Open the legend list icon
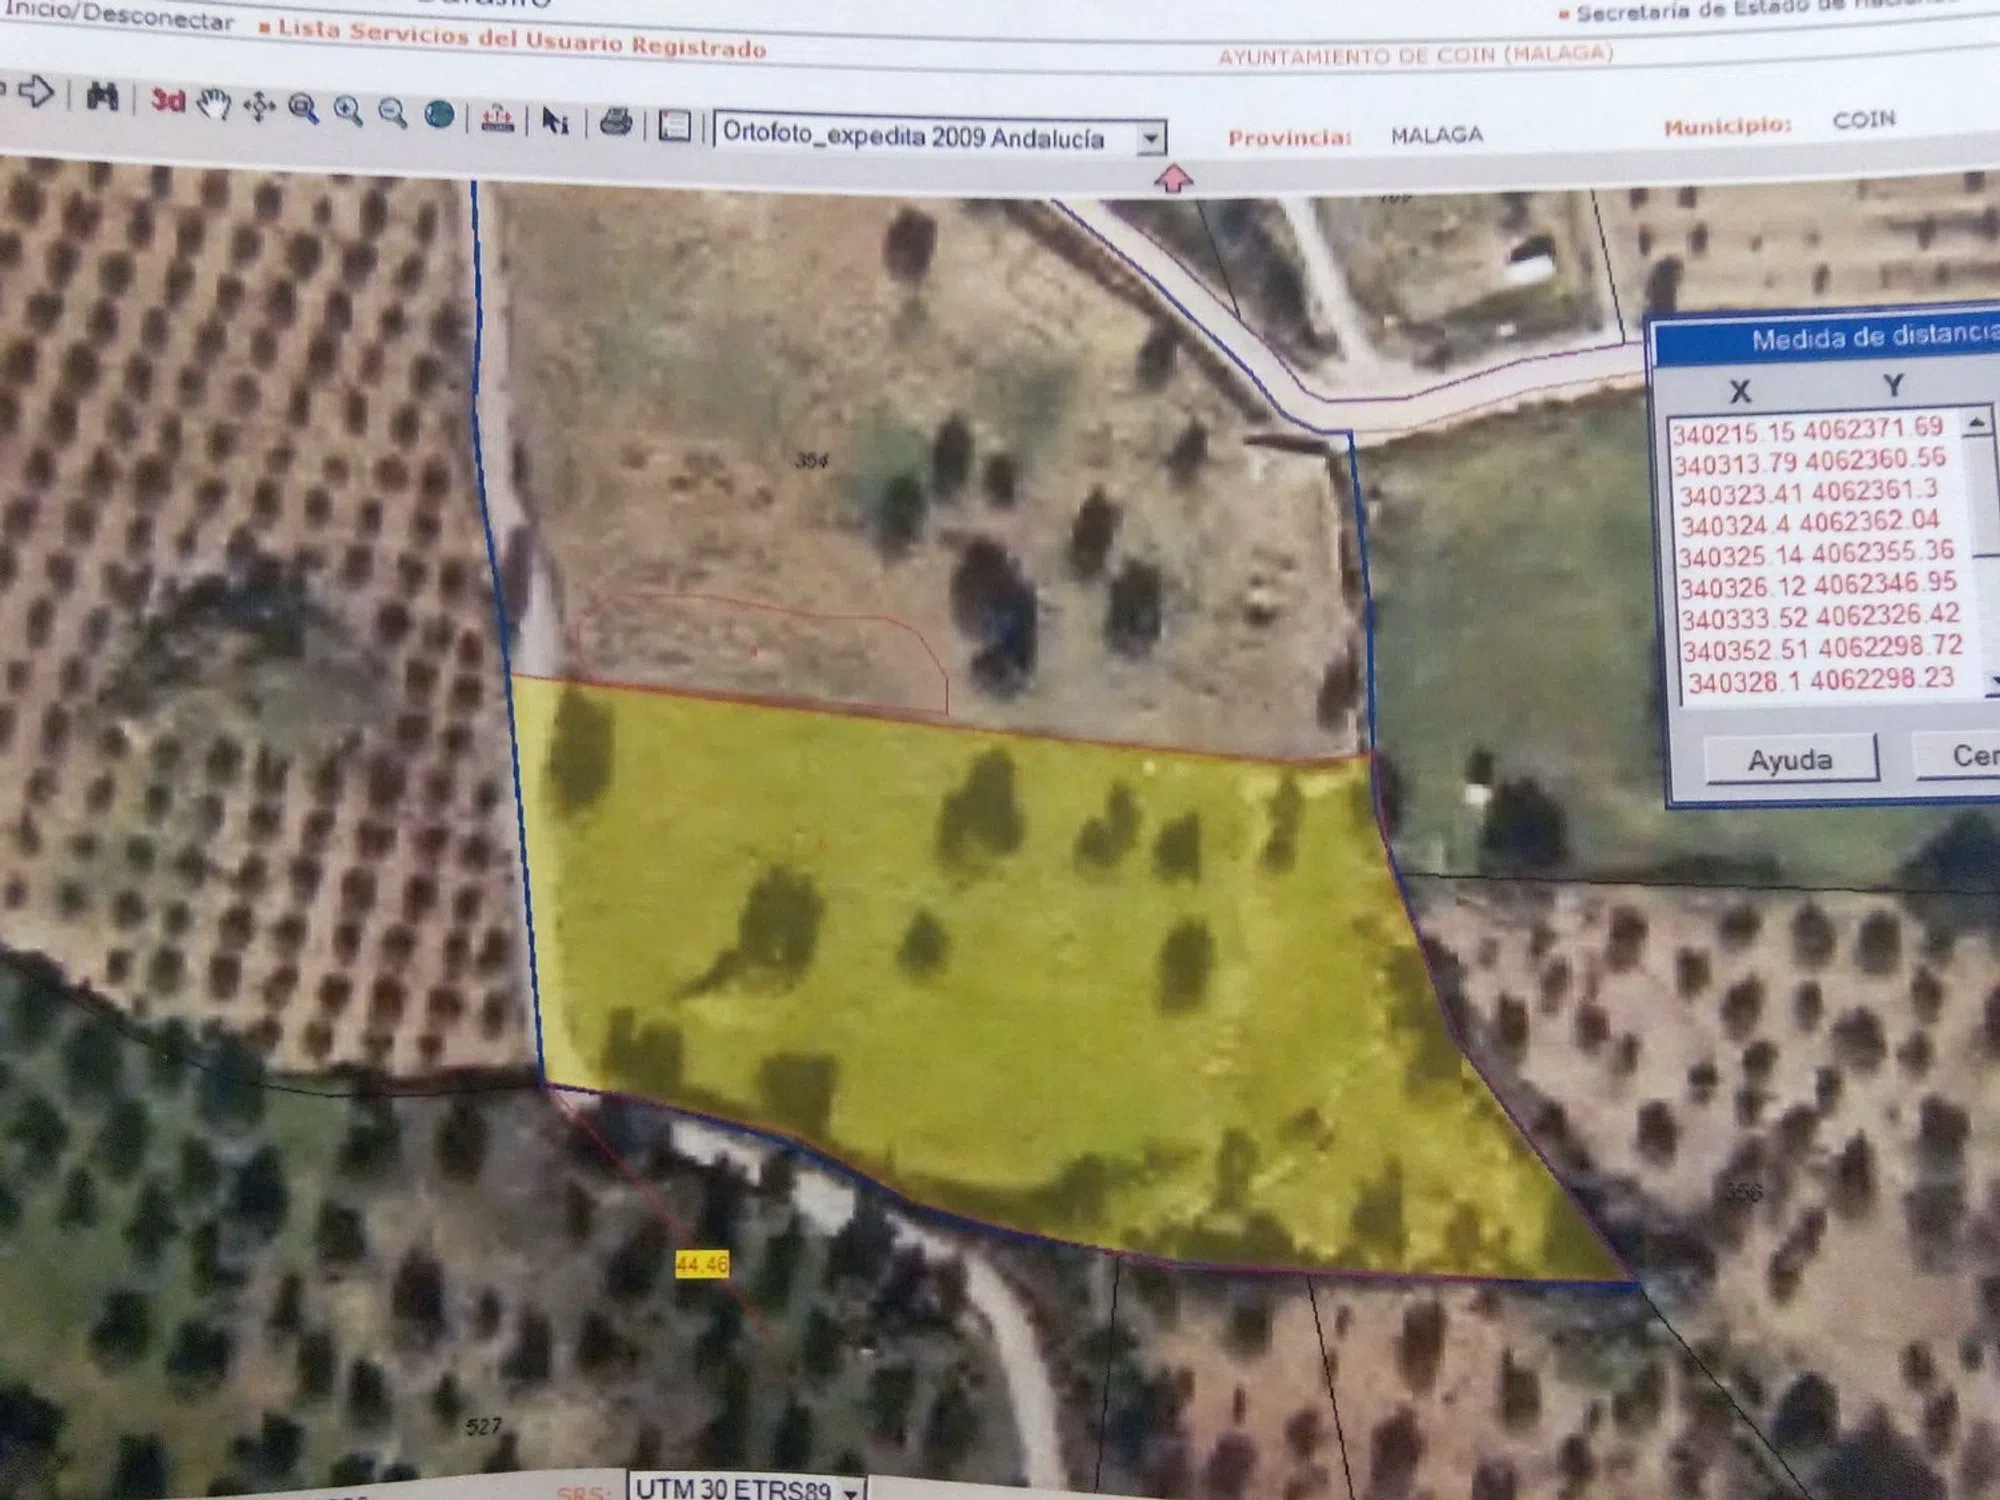Viewport: 2000px width, 1500px height. (675, 126)
